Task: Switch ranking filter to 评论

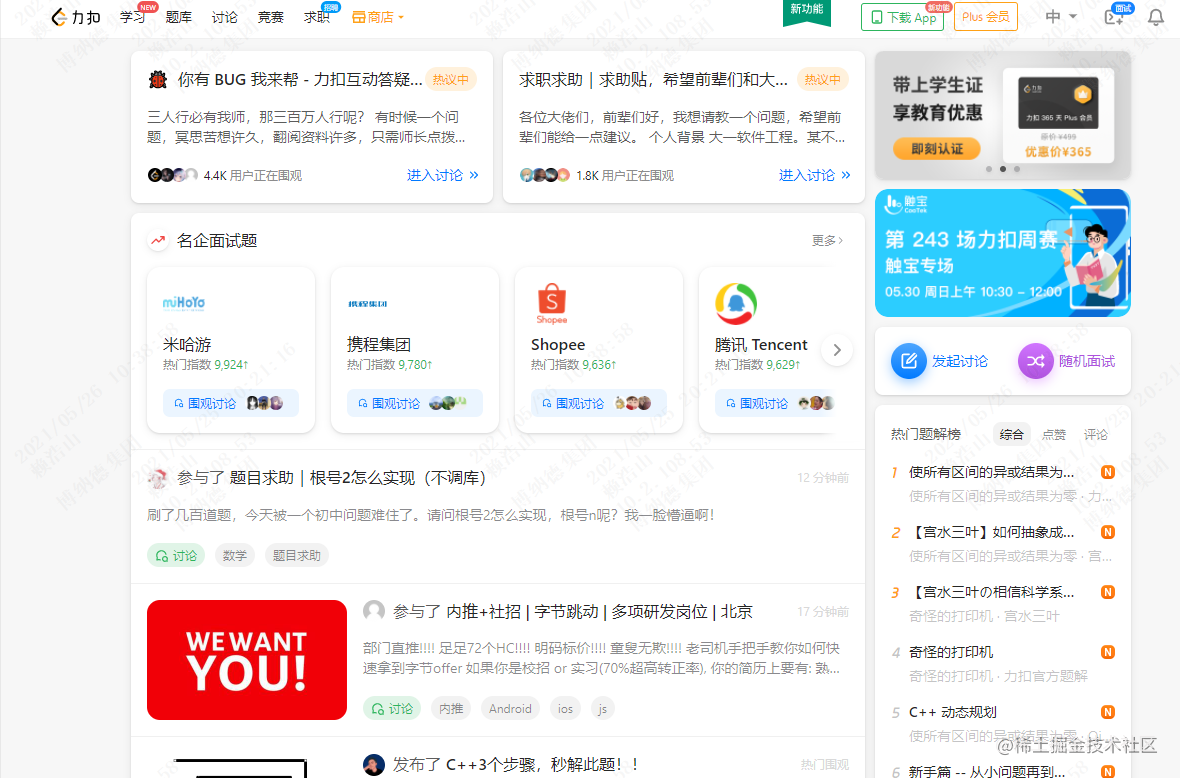Action: tap(1096, 434)
